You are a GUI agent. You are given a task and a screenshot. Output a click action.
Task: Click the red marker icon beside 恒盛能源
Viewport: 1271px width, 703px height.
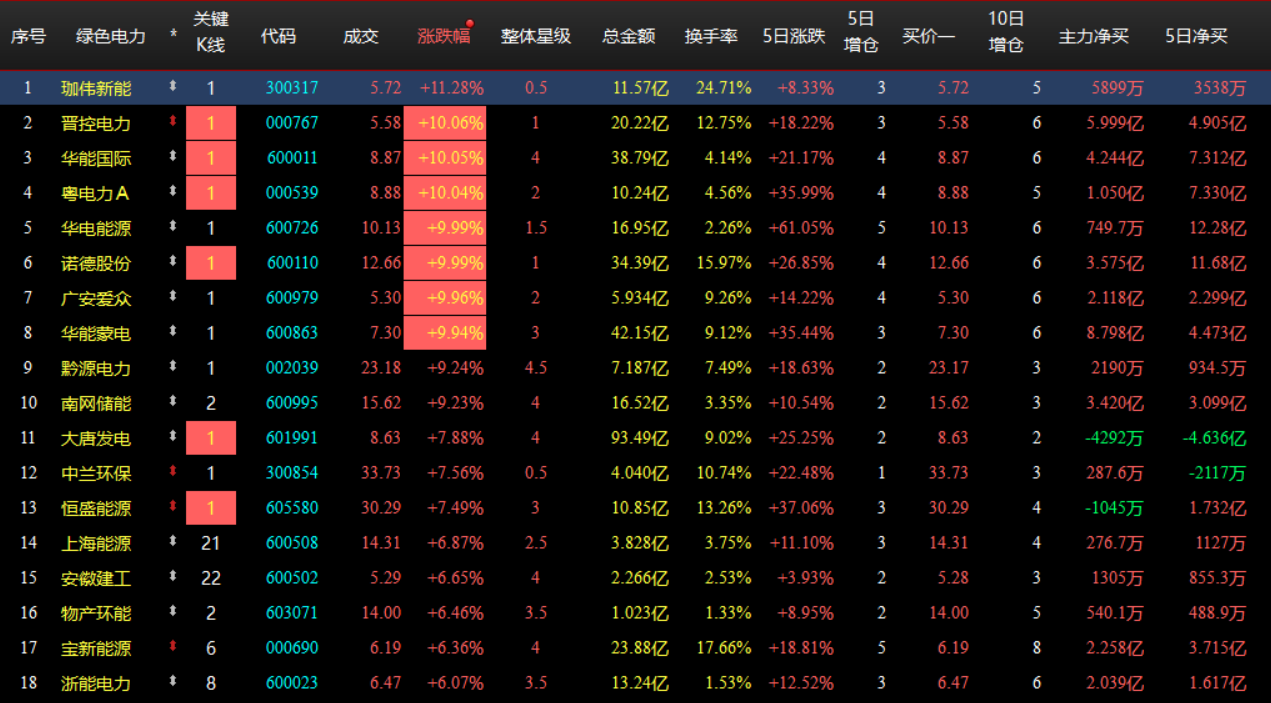(x=173, y=508)
